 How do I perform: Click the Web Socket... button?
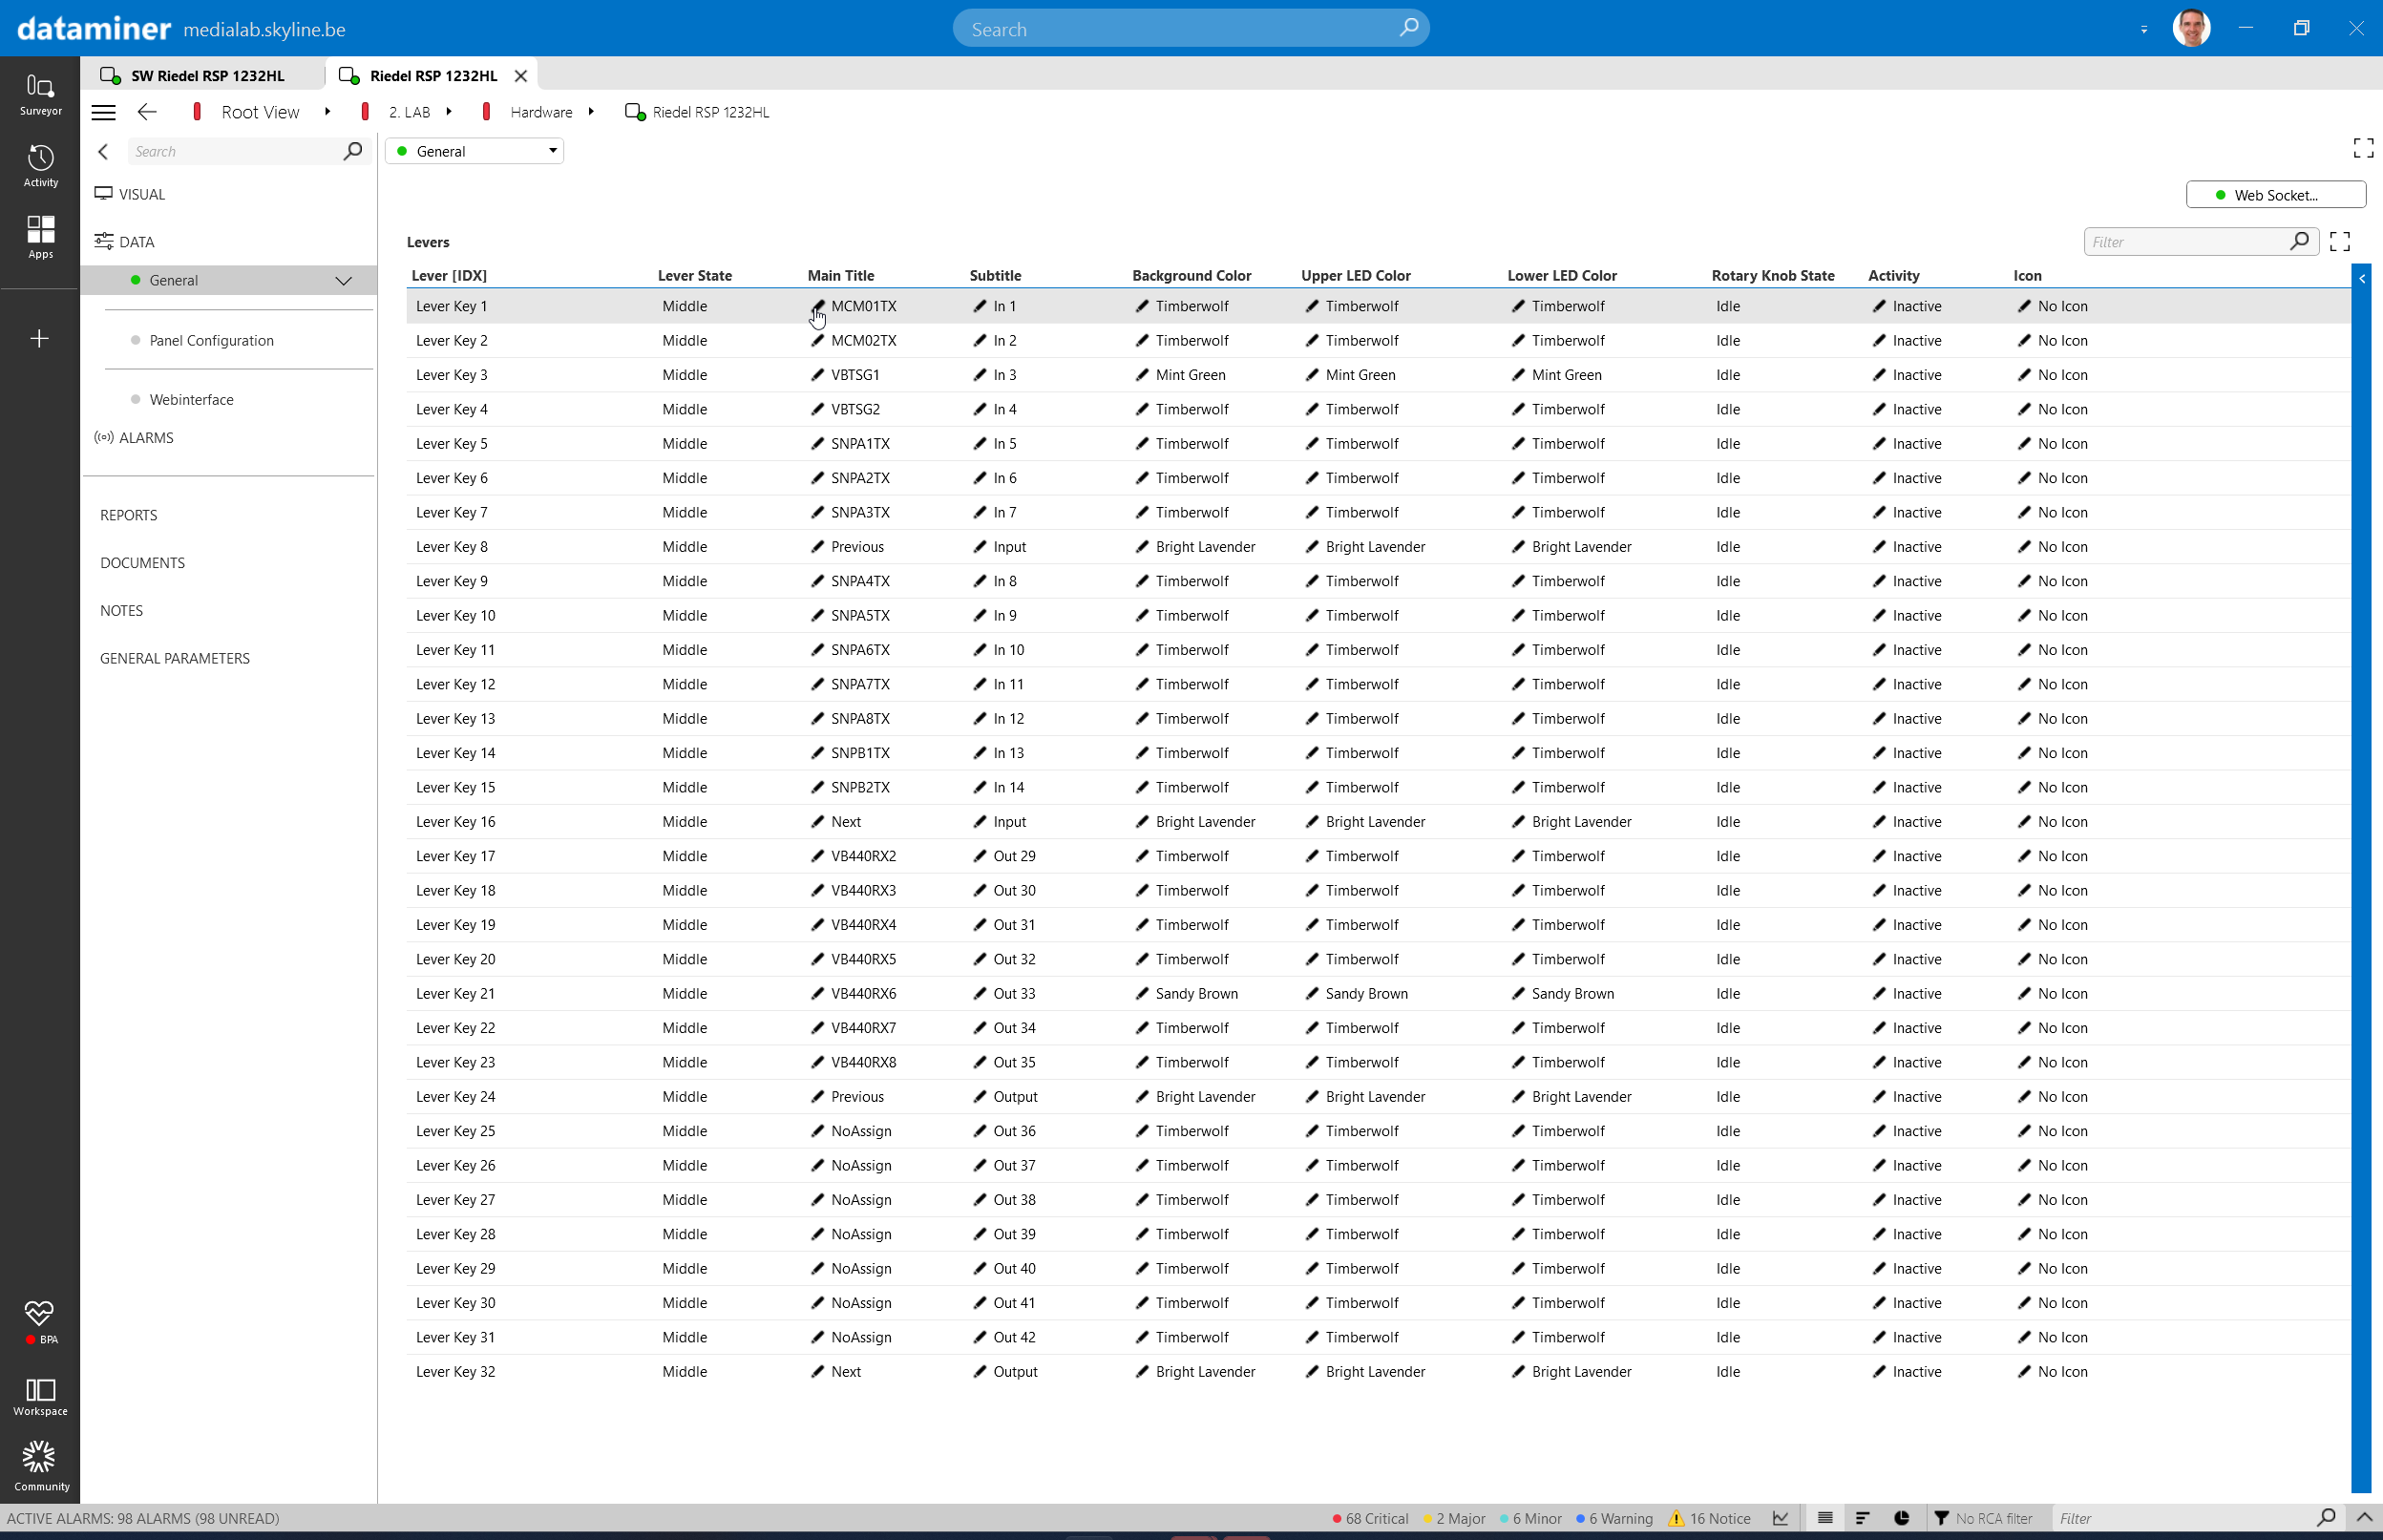2275,195
